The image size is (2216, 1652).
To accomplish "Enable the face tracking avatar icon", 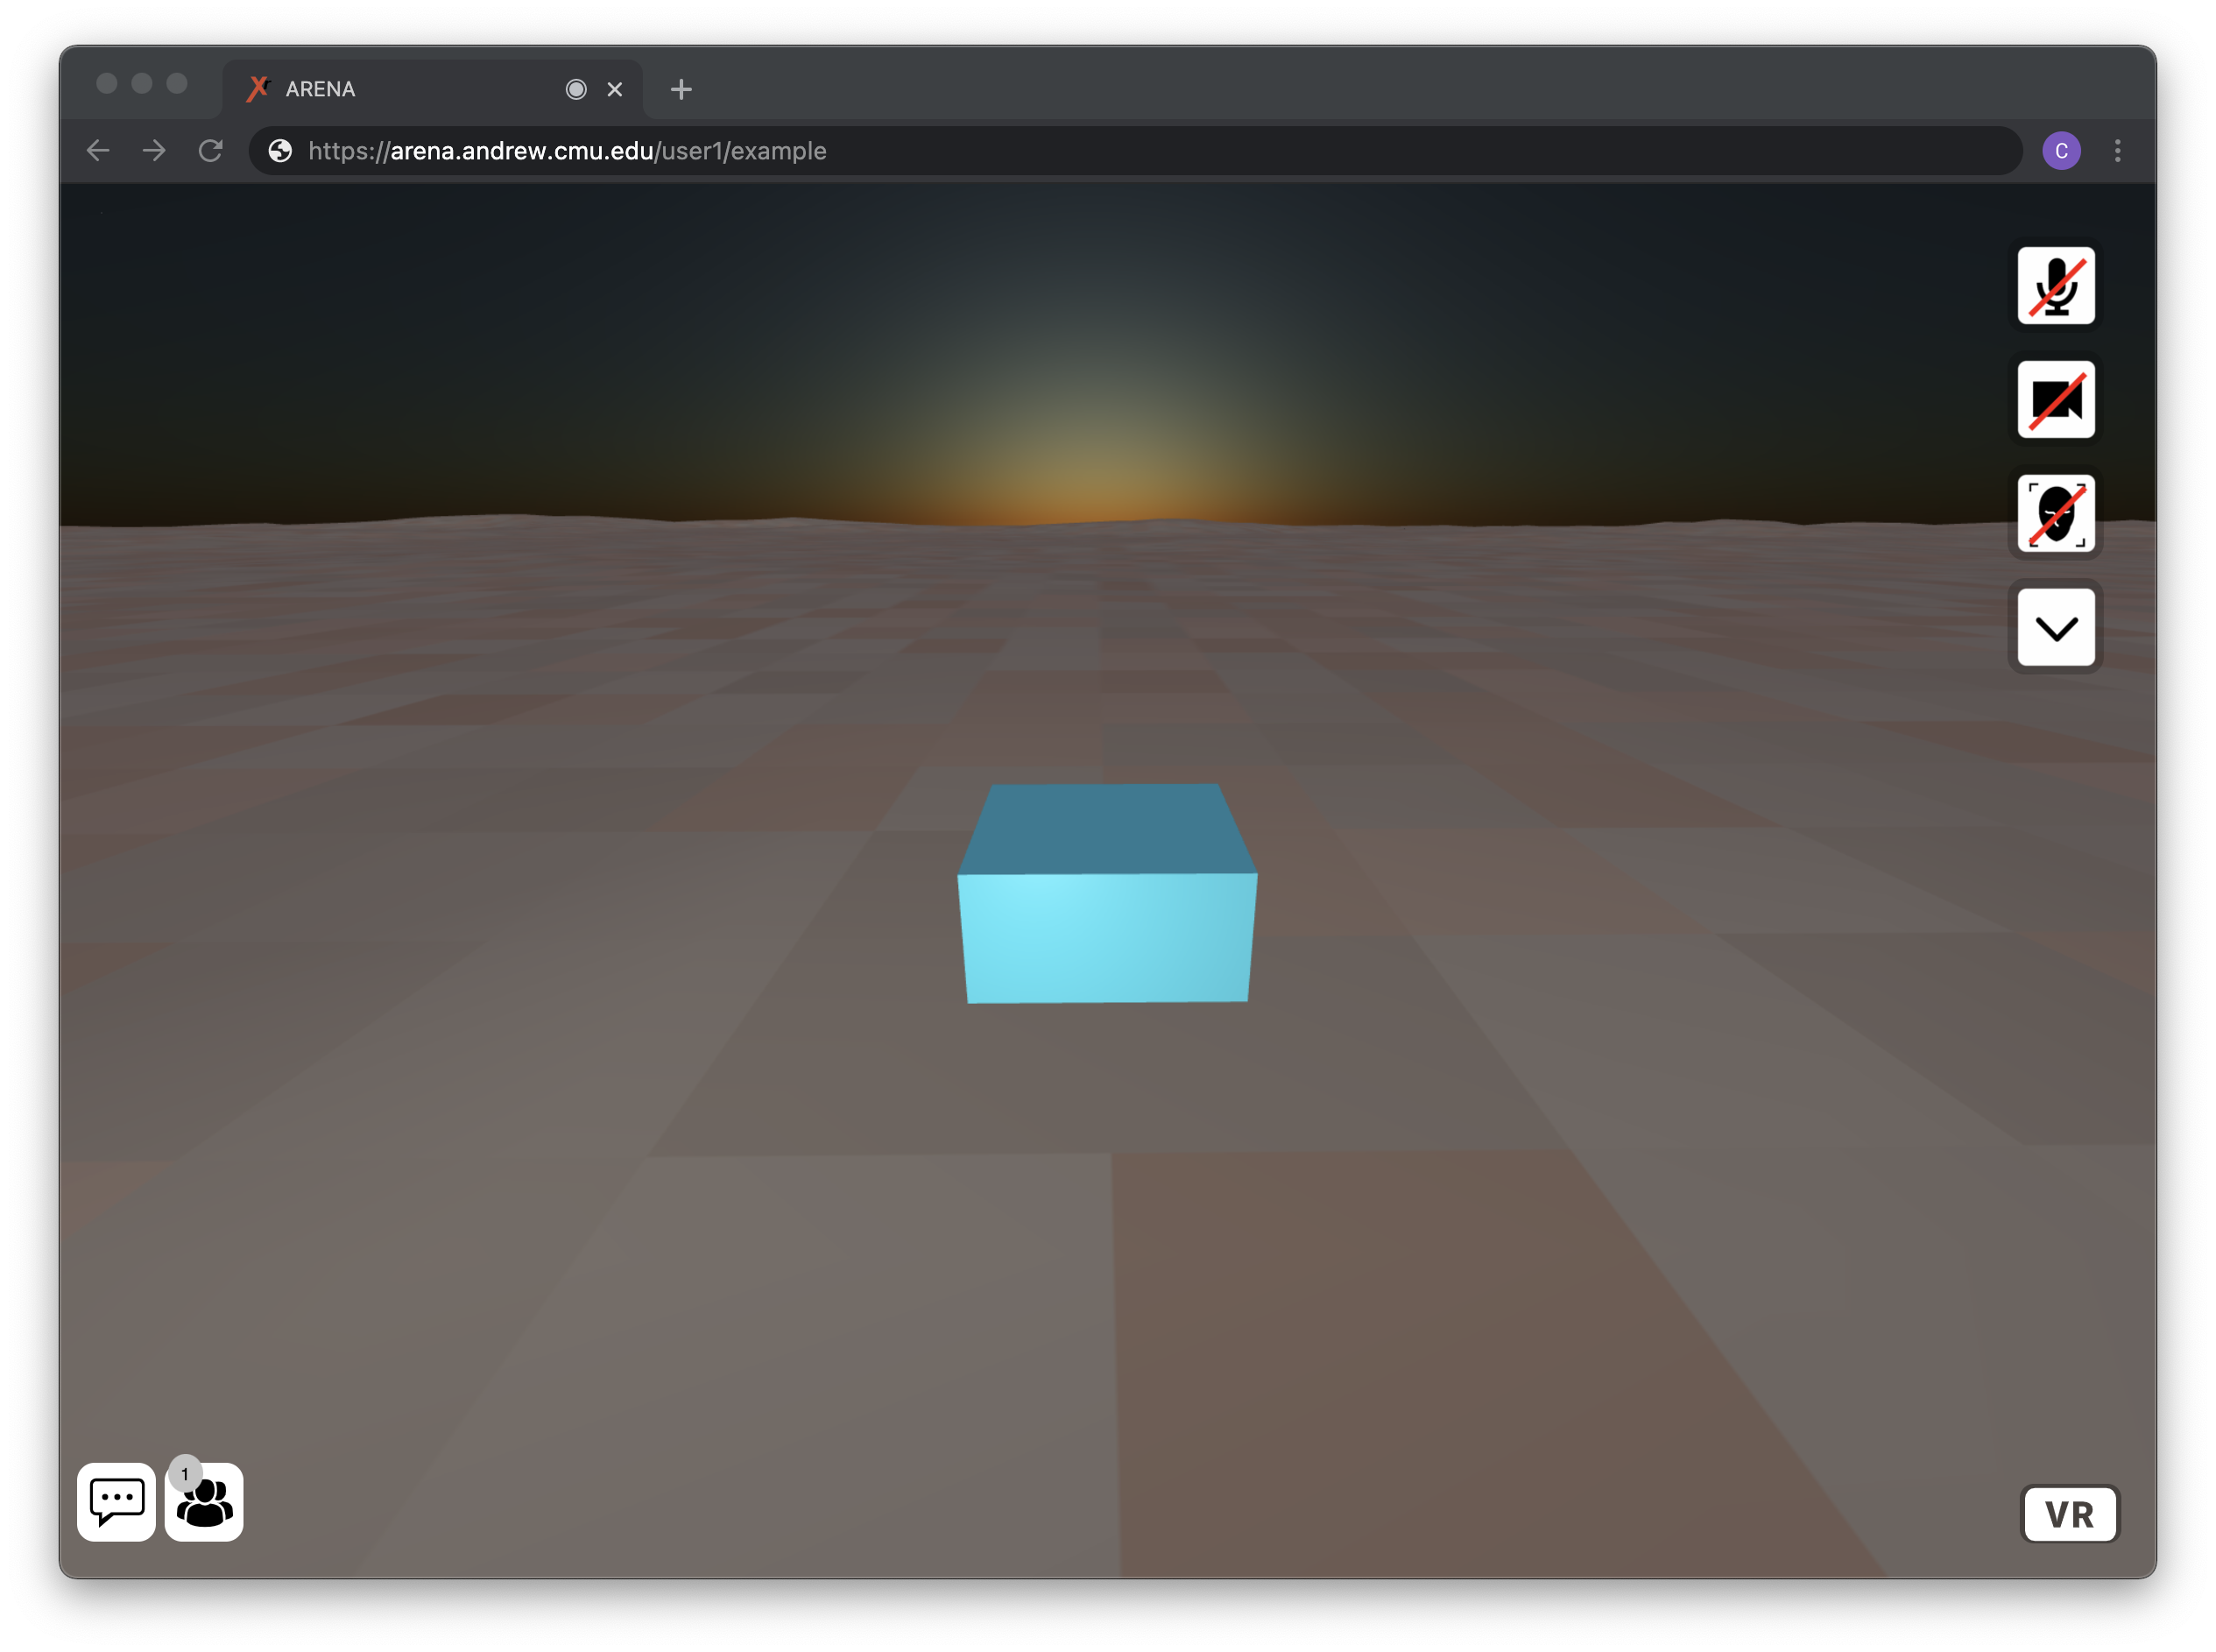I will 2055,514.
